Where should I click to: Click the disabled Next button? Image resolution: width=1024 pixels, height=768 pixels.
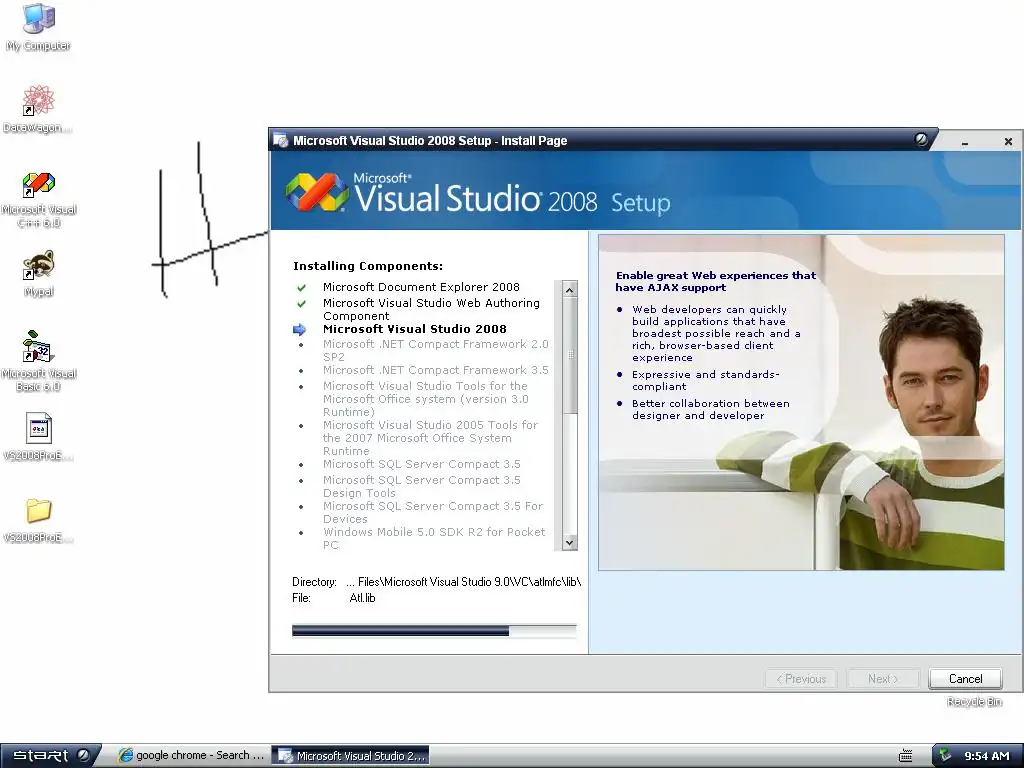coord(883,679)
